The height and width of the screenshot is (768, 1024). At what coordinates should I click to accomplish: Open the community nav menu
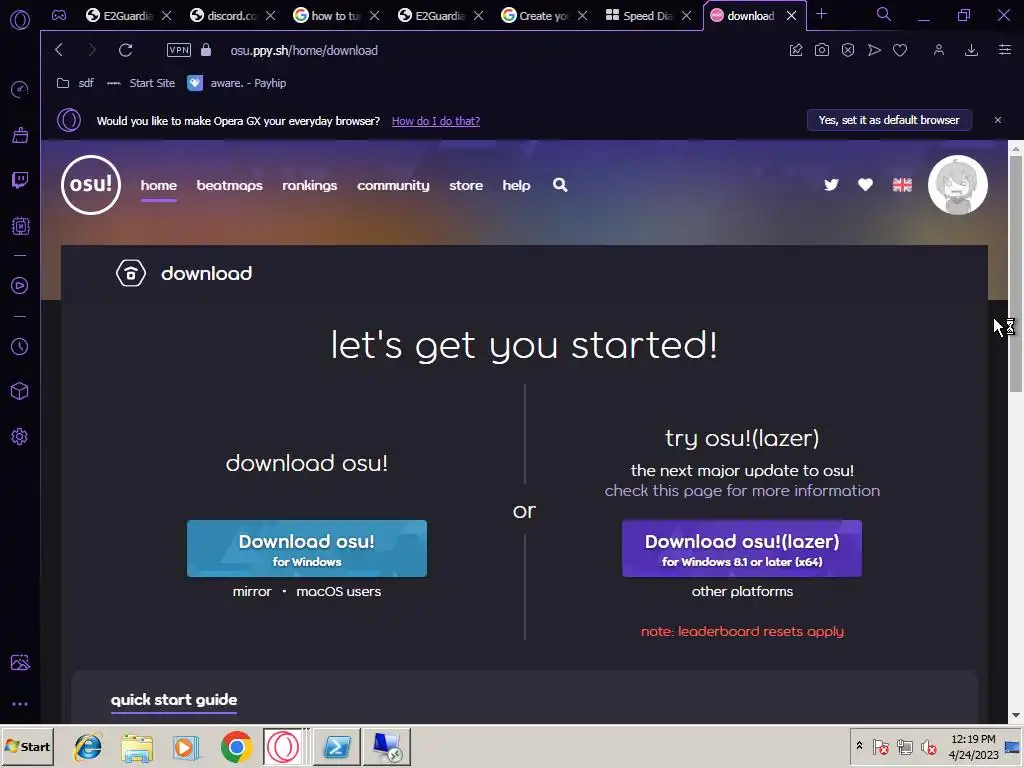pyautogui.click(x=393, y=185)
